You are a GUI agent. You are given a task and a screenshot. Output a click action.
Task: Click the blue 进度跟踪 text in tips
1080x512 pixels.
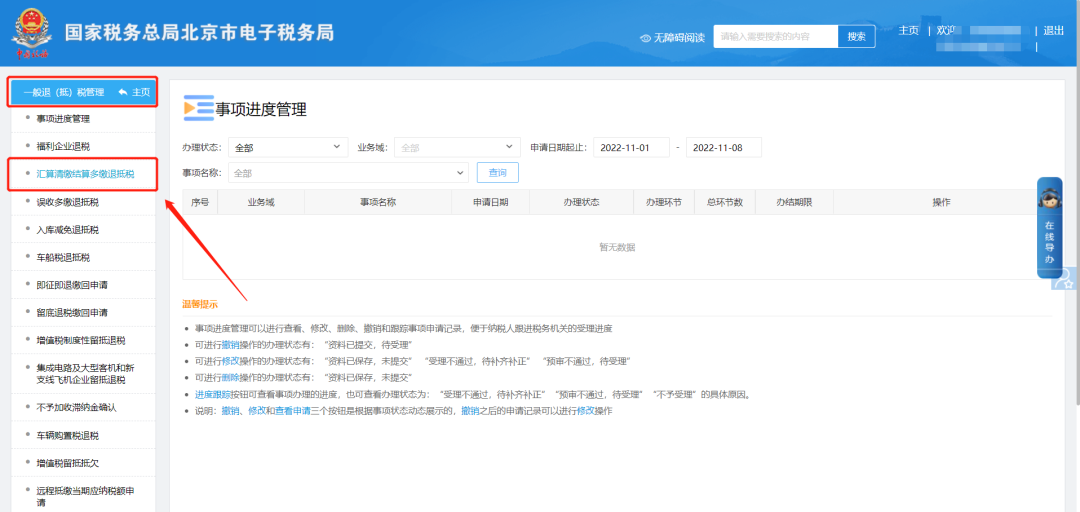(x=212, y=395)
